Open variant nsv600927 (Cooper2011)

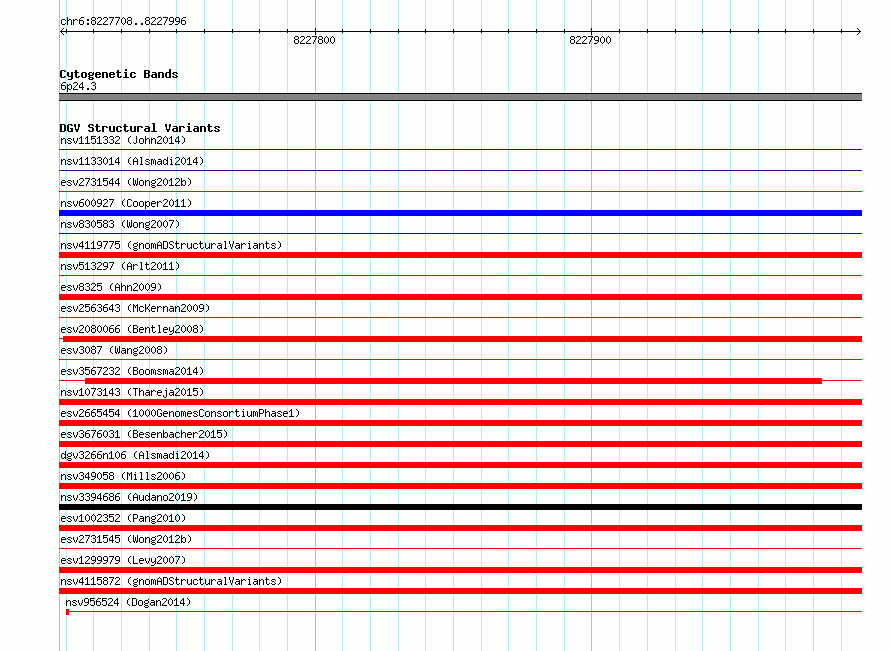pyautogui.click(x=126, y=203)
